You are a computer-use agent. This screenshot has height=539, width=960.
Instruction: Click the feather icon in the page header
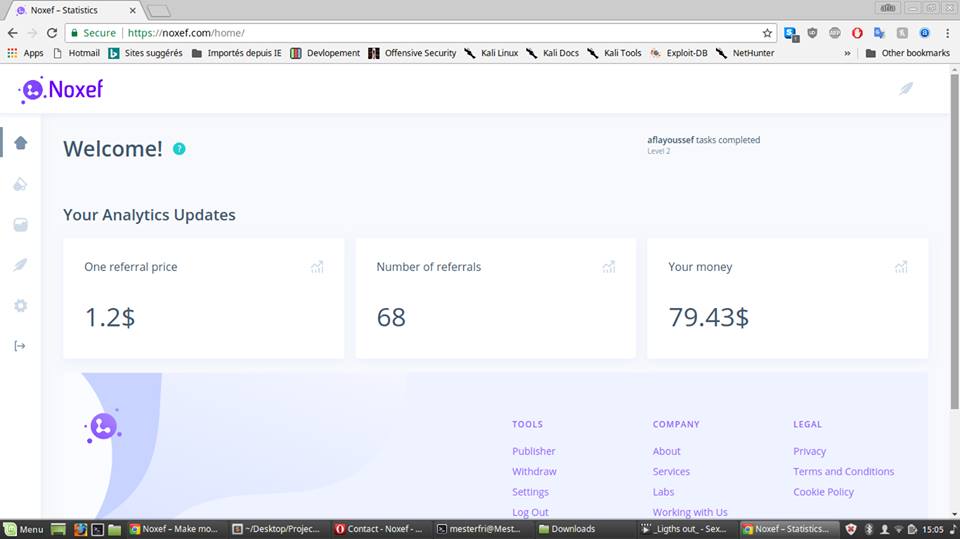click(906, 89)
